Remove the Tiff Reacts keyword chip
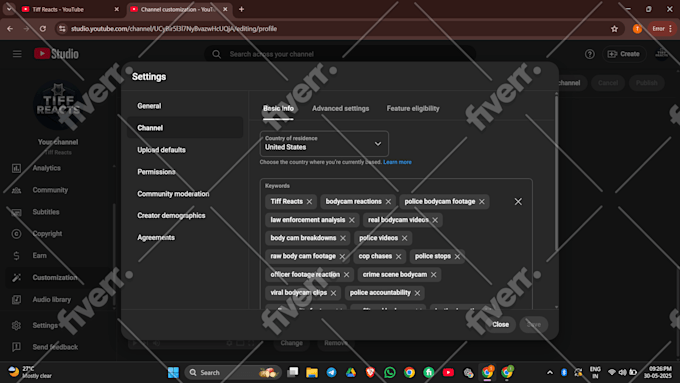Viewport: 680px width, 383px height. coord(309,202)
